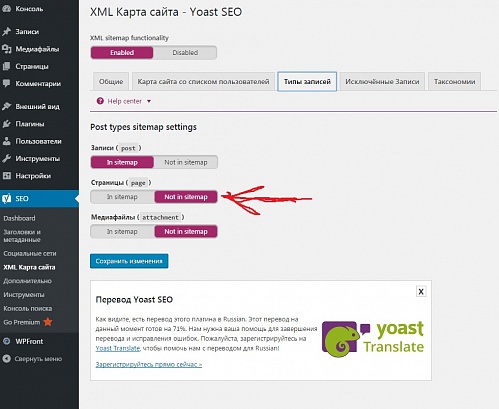Expand the Help center dropdown arrow
Screen dimensions: 499x409
tap(149, 101)
